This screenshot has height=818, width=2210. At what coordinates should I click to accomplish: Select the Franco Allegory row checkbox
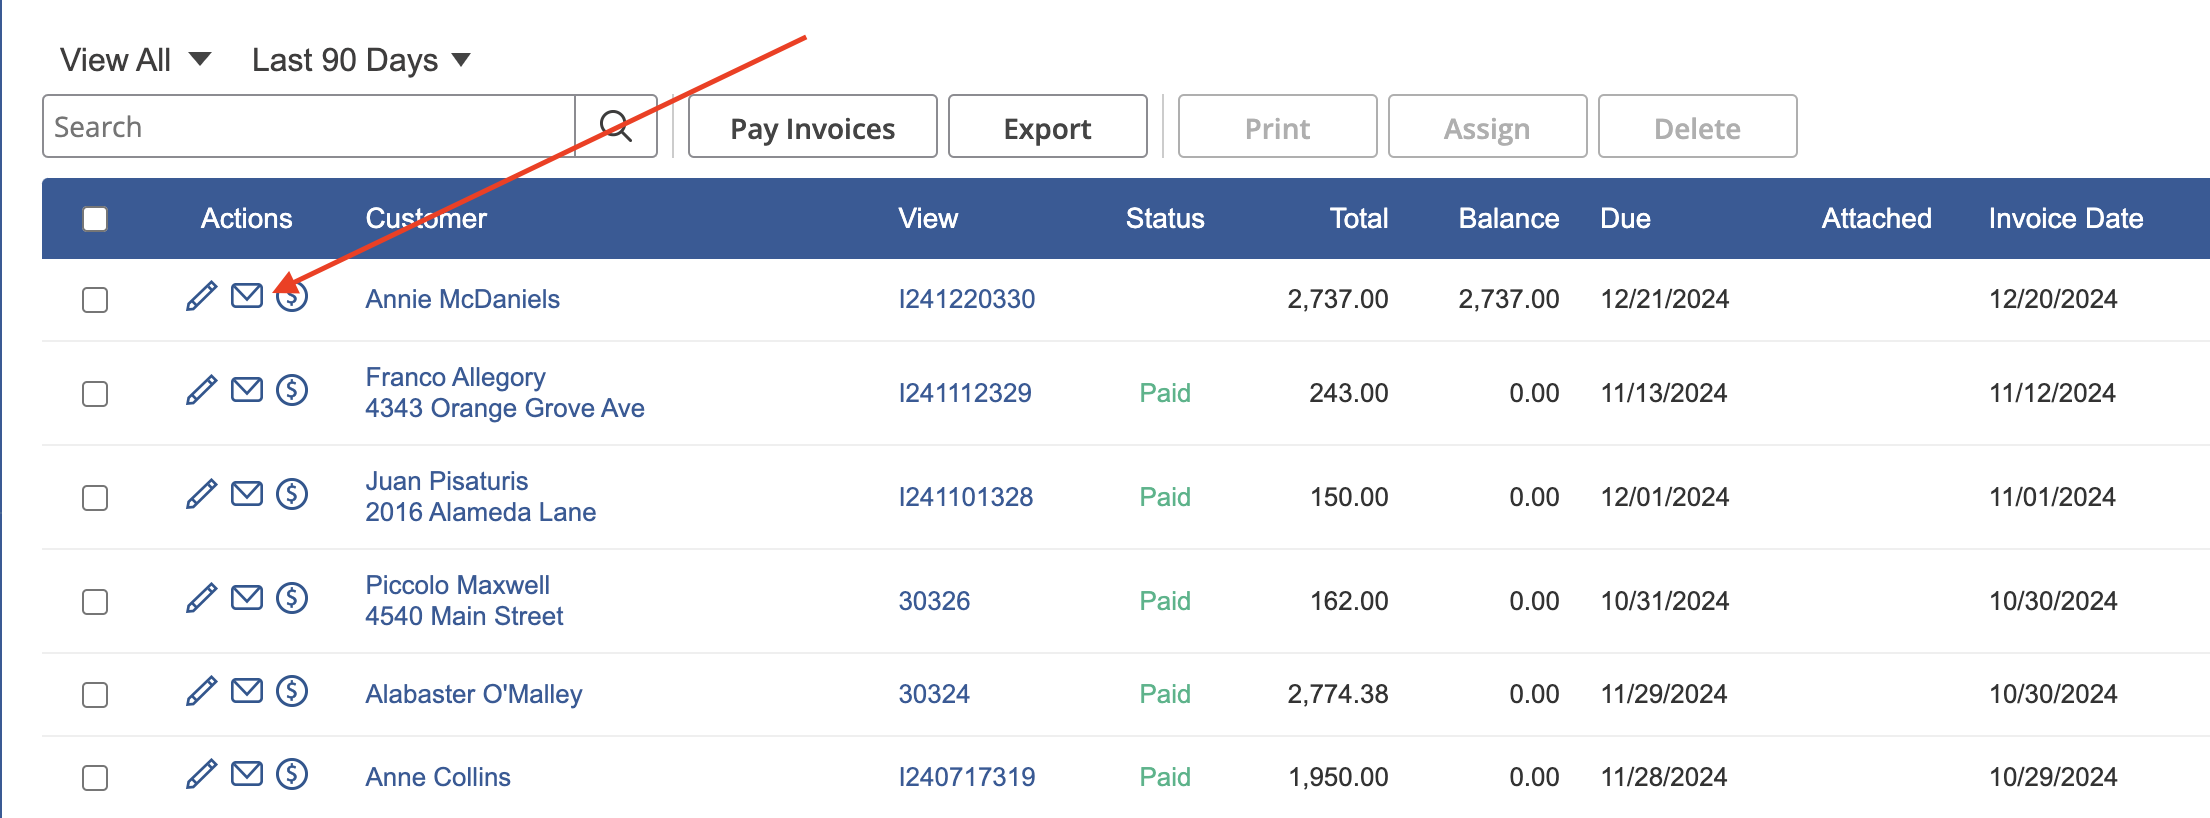(95, 394)
